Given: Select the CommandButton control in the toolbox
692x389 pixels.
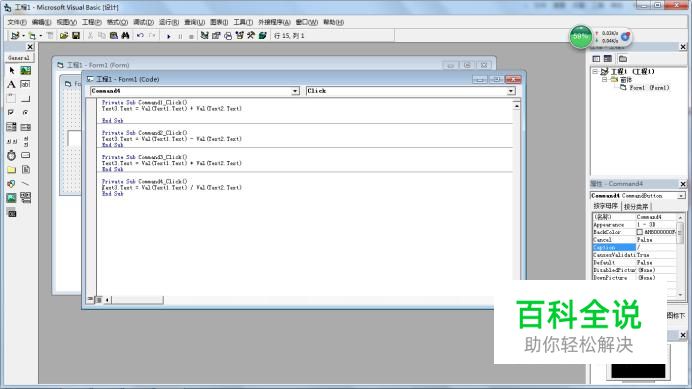Looking at the screenshot, I should (26, 98).
